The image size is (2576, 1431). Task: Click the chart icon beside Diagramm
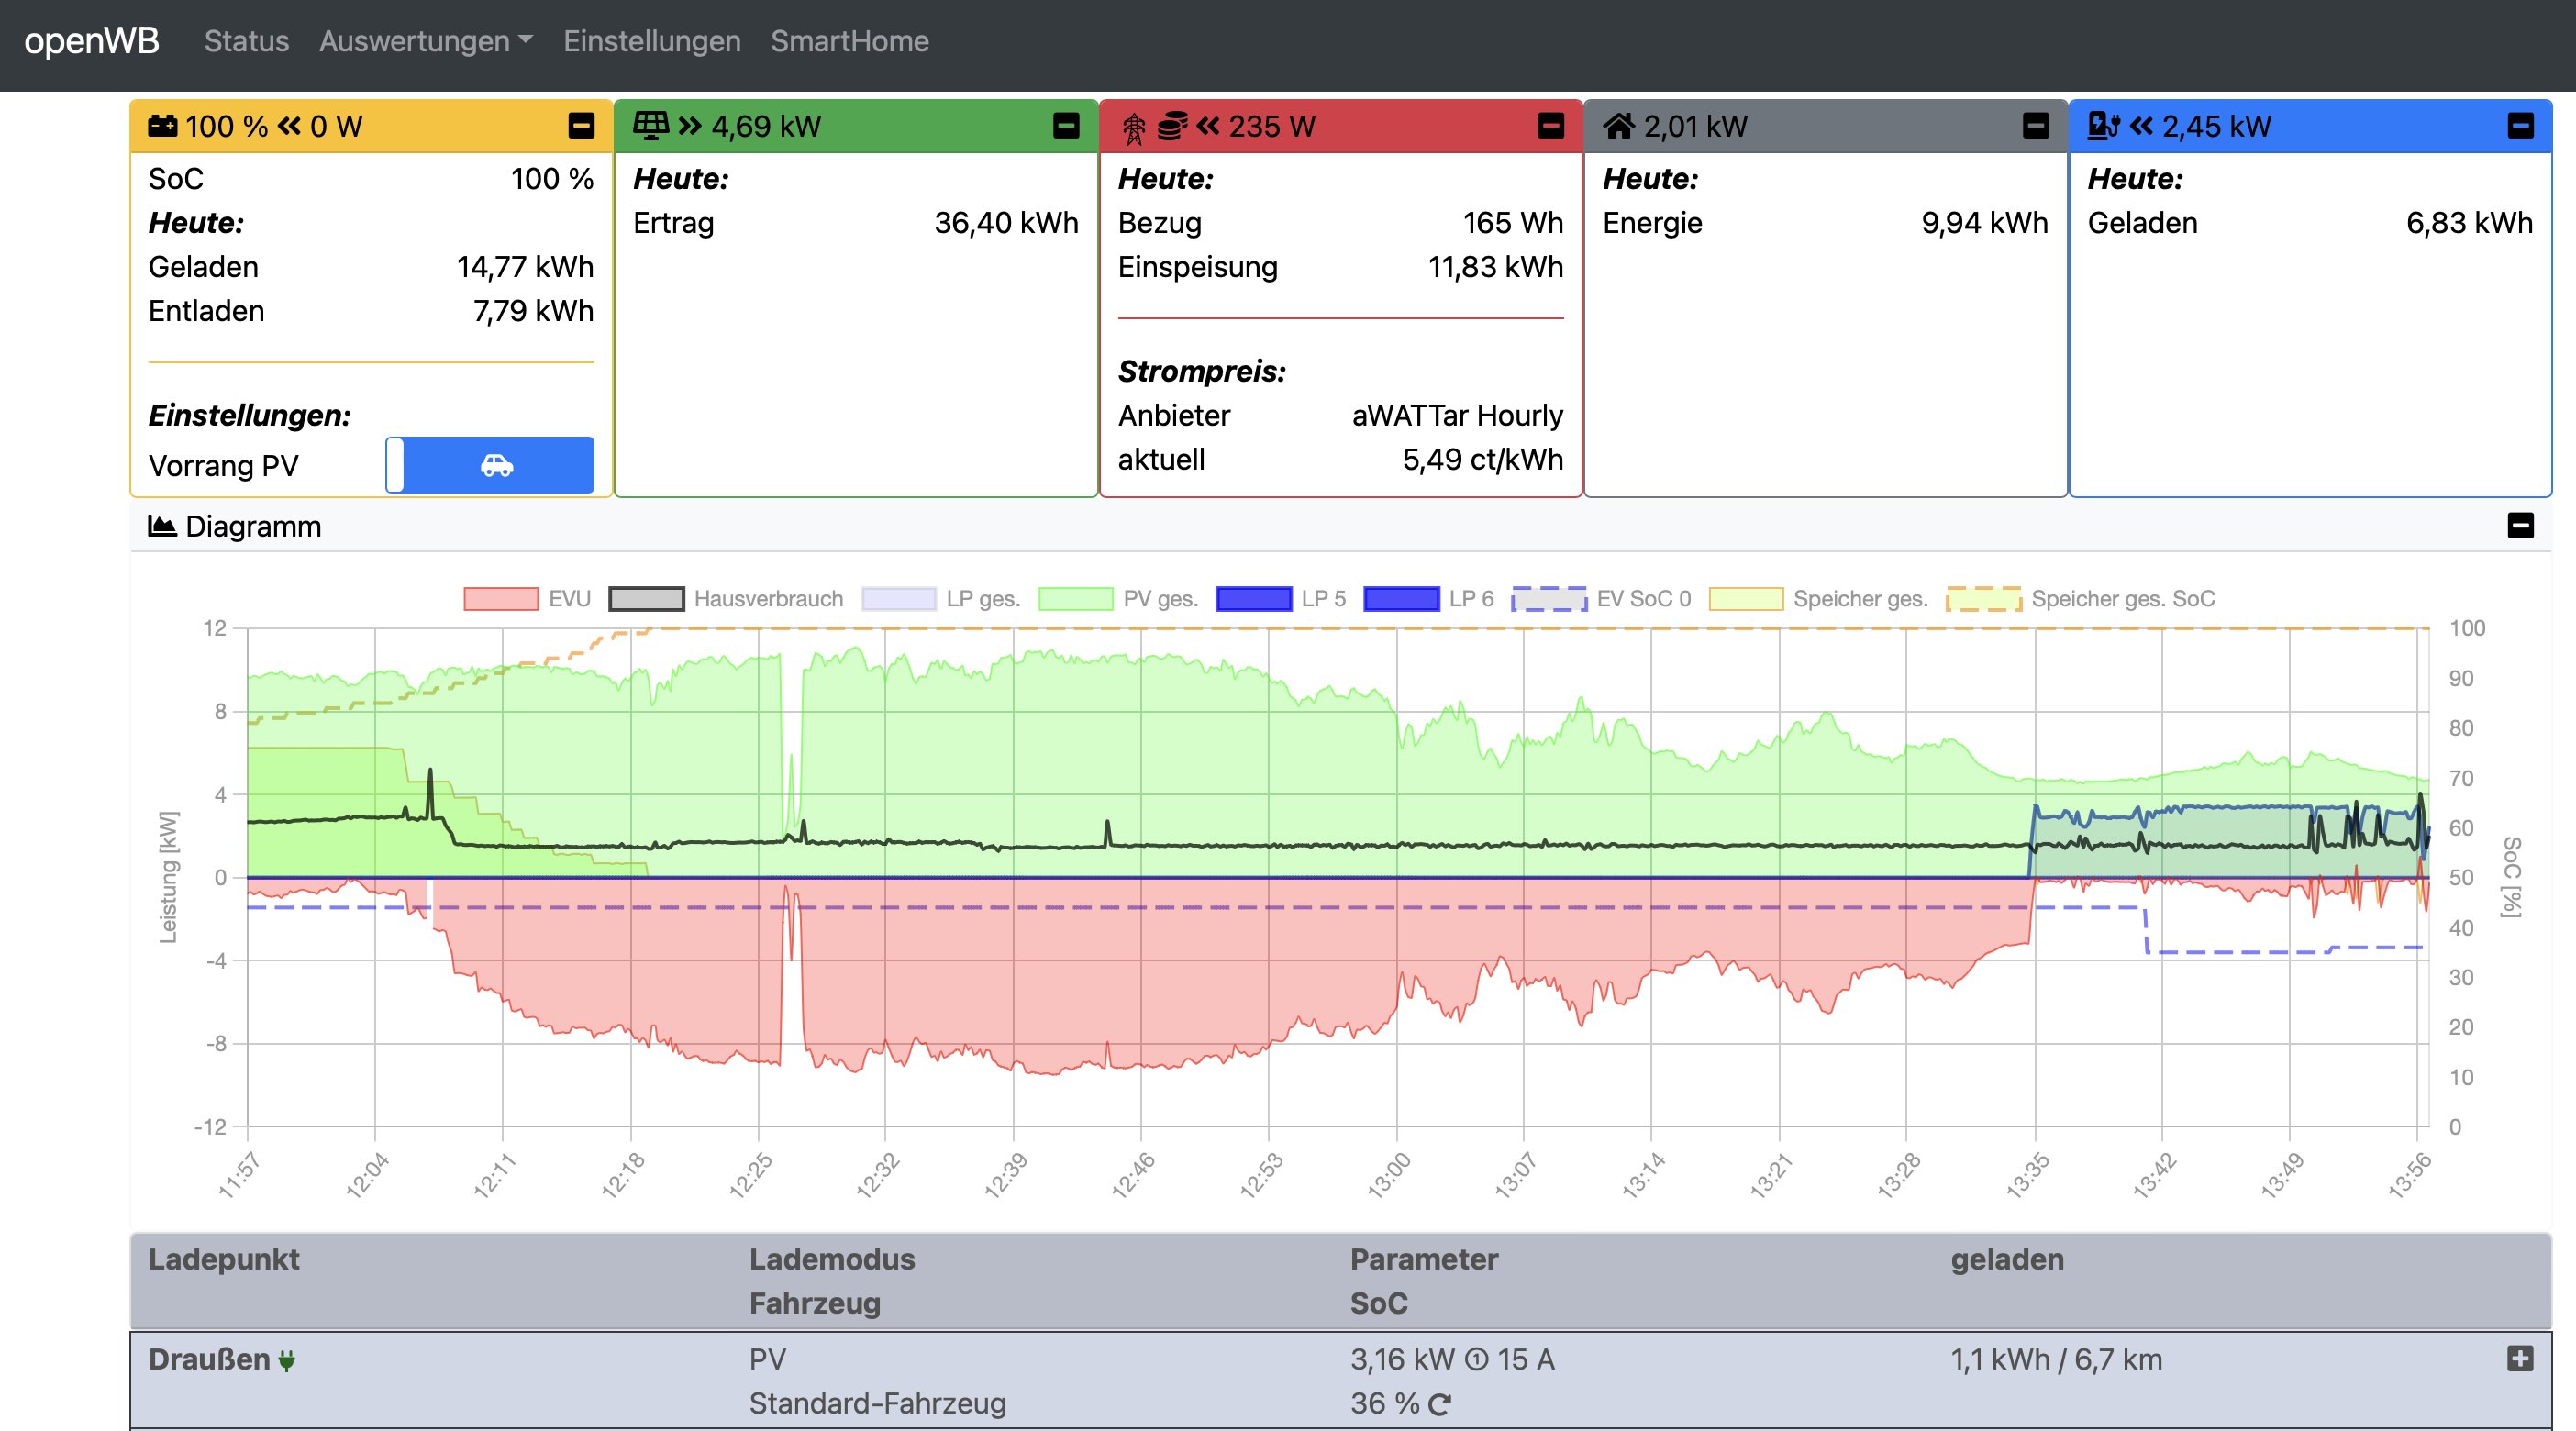(x=162, y=526)
